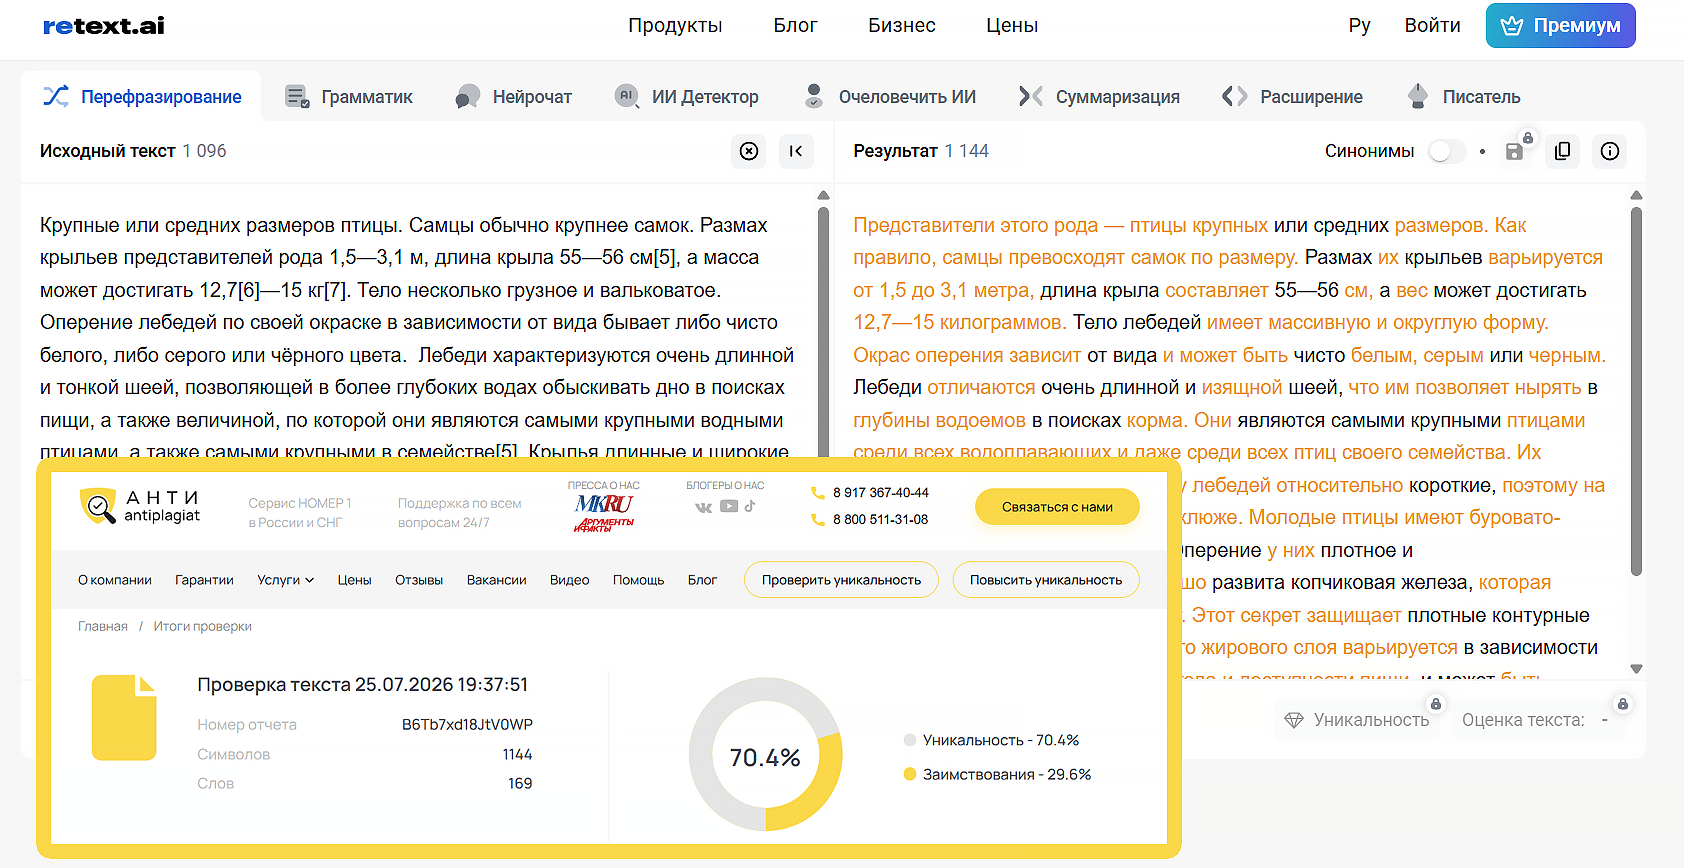1684x868 pixels.
Task: Click the diamond icon beside Уникальность
Action: [1294, 720]
